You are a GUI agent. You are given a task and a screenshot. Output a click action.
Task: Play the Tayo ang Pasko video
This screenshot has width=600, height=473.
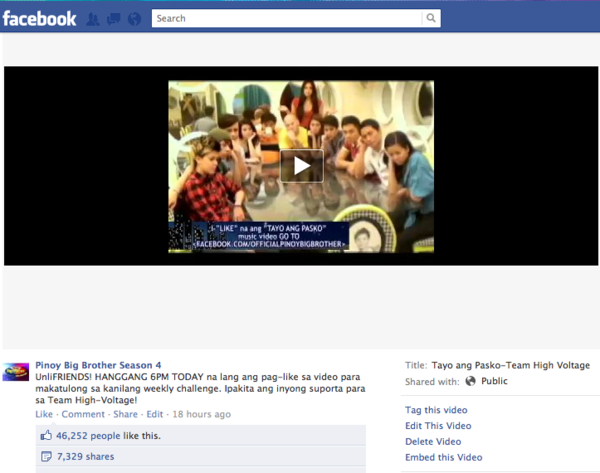[302, 166]
